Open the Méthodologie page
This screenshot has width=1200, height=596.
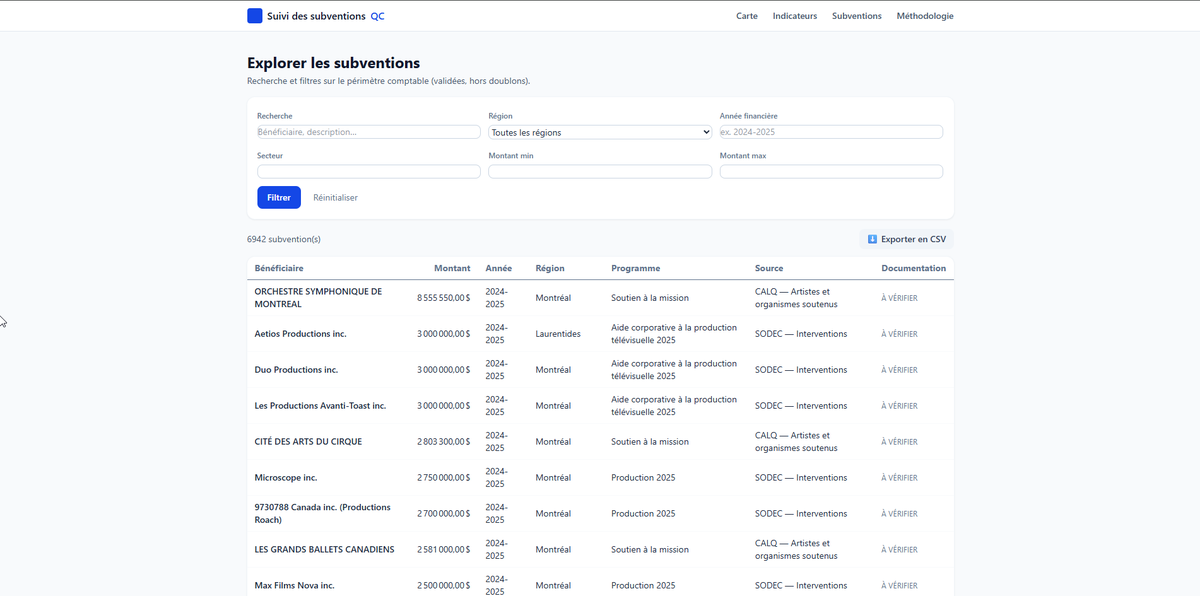(925, 16)
